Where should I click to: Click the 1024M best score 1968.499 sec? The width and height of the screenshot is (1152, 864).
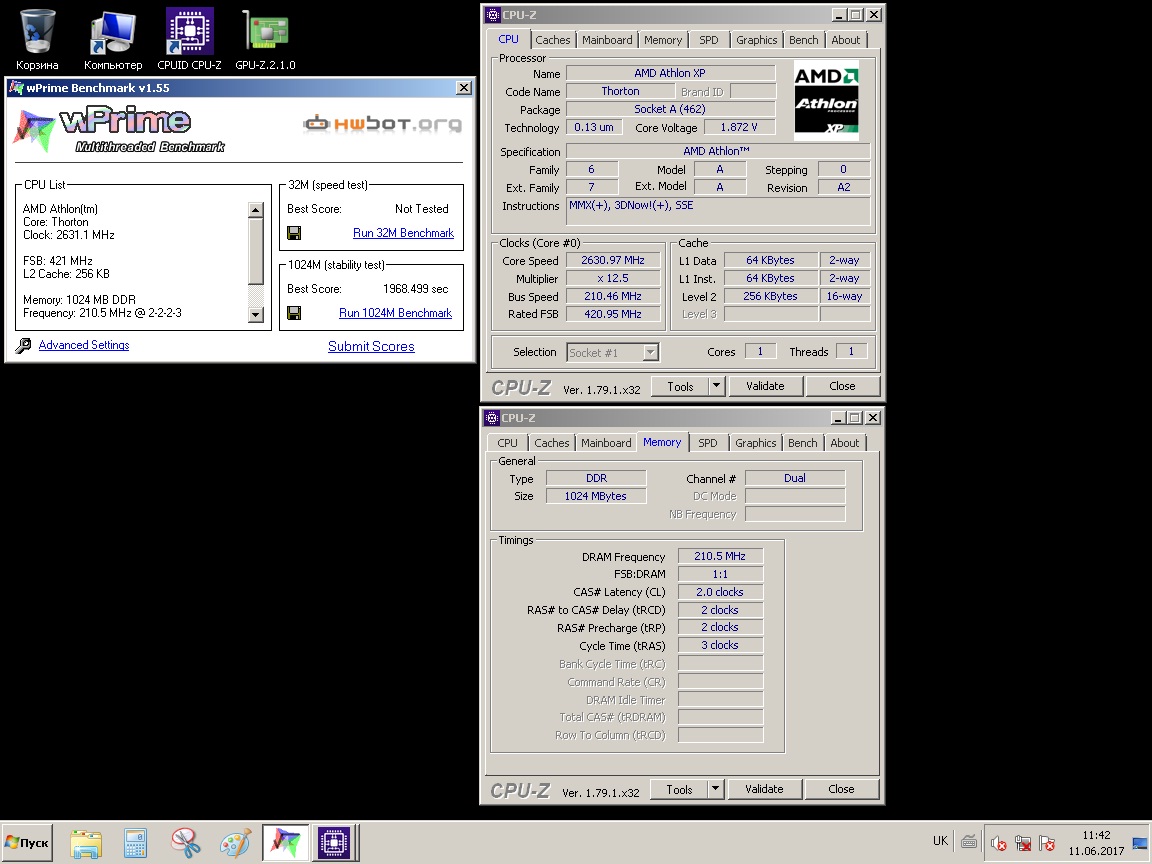tap(416, 289)
